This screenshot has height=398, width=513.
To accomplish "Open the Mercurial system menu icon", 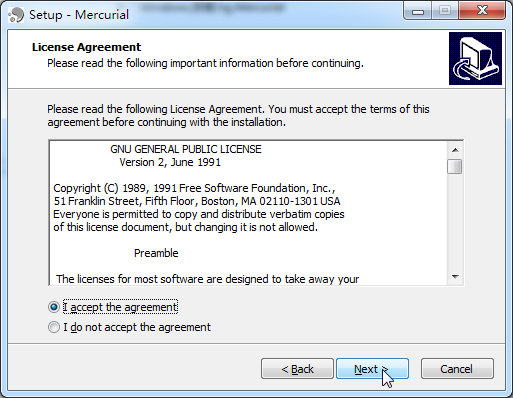I will point(16,15).
